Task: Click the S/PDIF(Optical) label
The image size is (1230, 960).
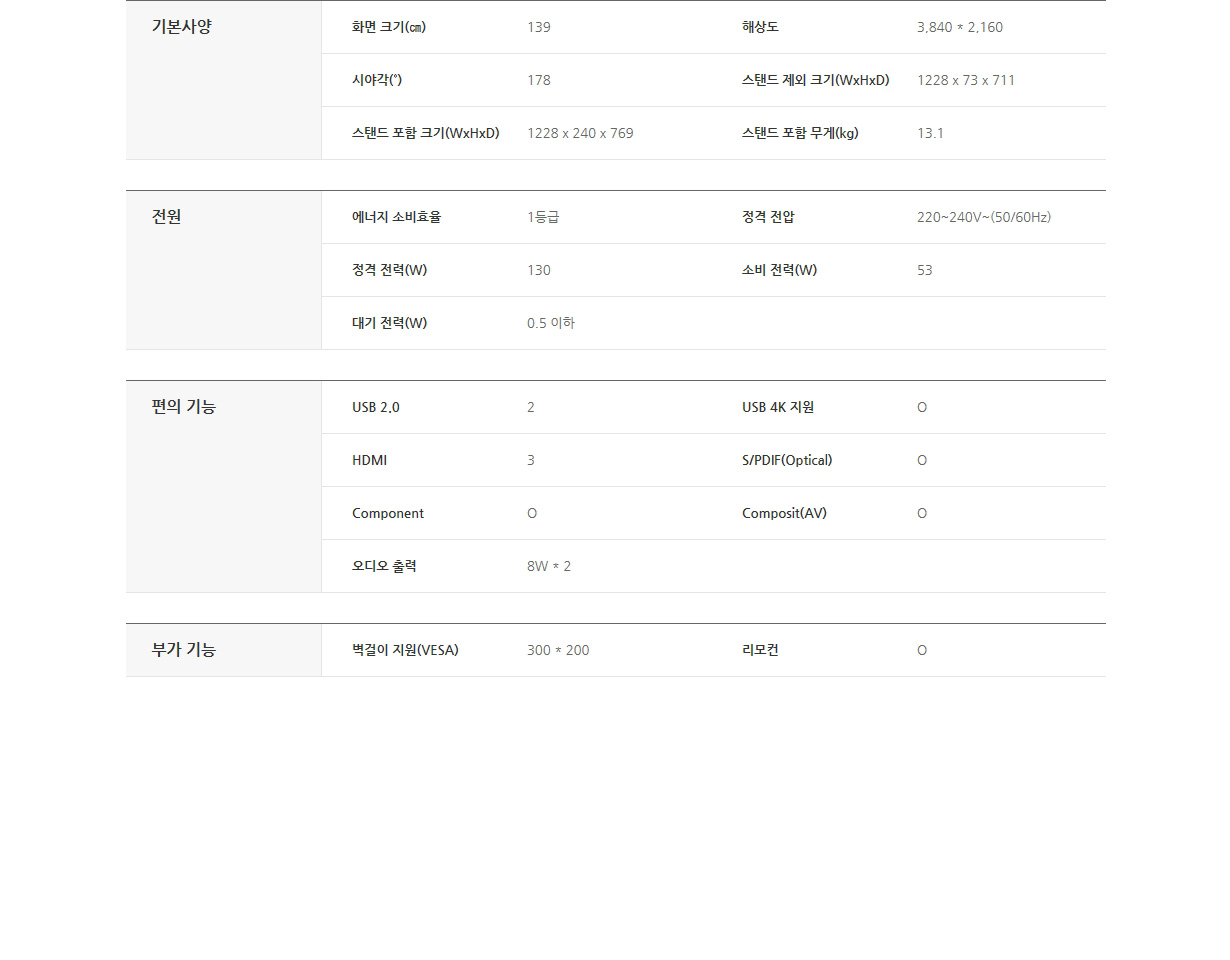Action: 786,460
